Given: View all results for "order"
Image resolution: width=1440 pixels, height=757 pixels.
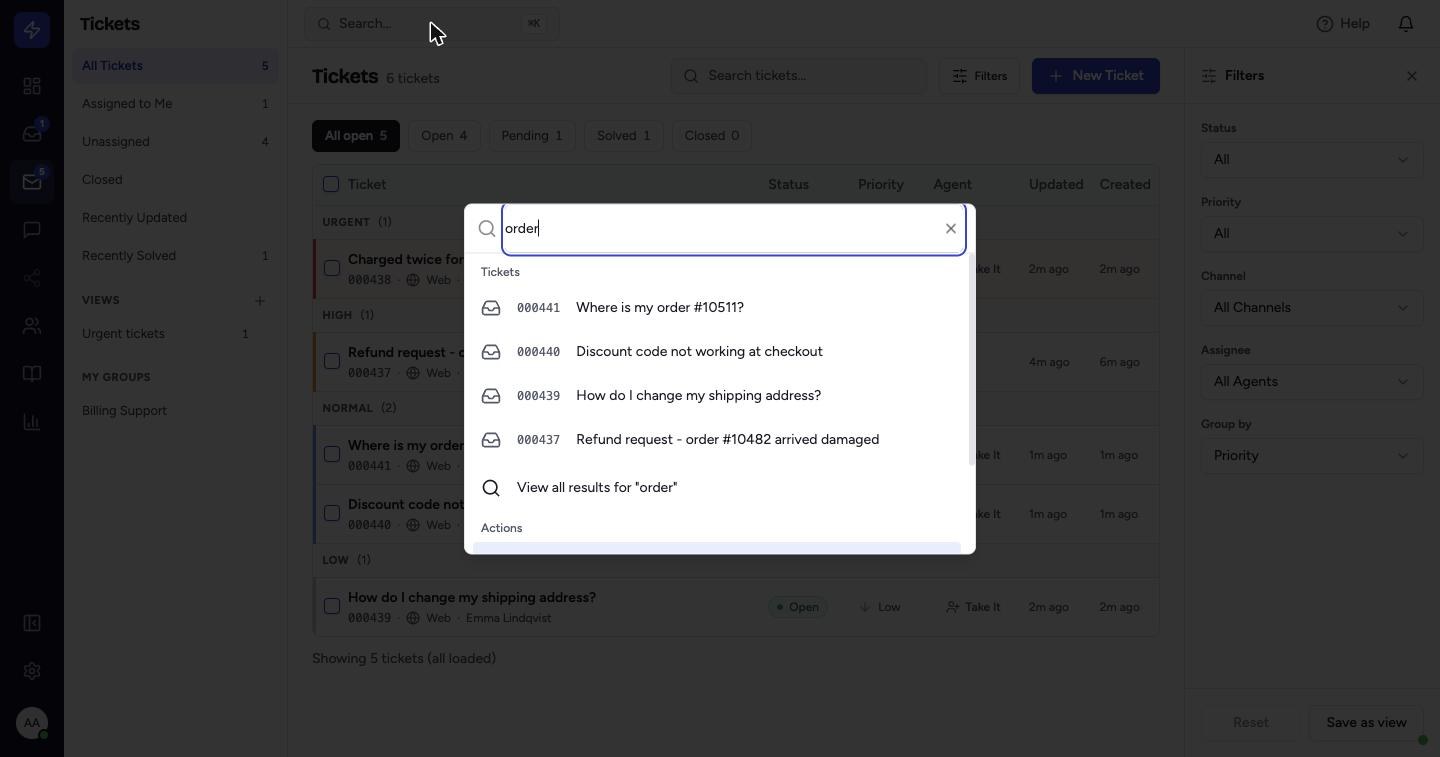Looking at the screenshot, I should click(717, 488).
